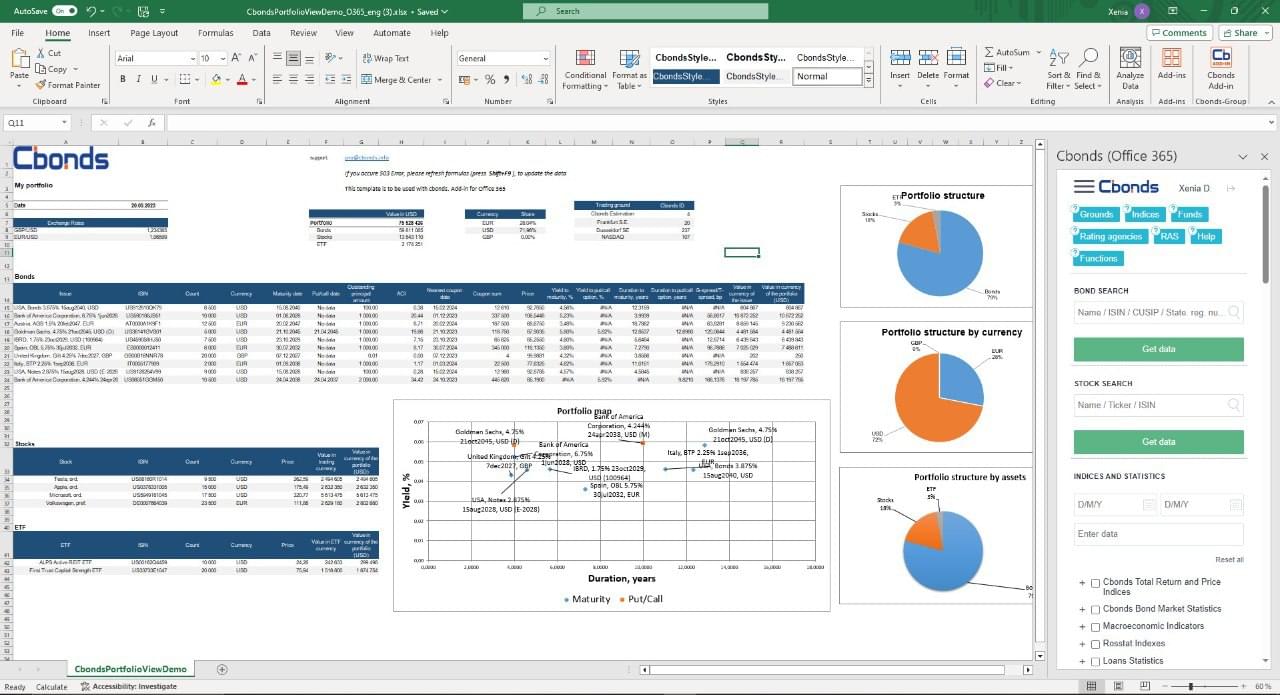Switch to the Page Layout tab
Image resolution: width=1280 pixels, height=695 pixels.
pyautogui.click(x=154, y=33)
